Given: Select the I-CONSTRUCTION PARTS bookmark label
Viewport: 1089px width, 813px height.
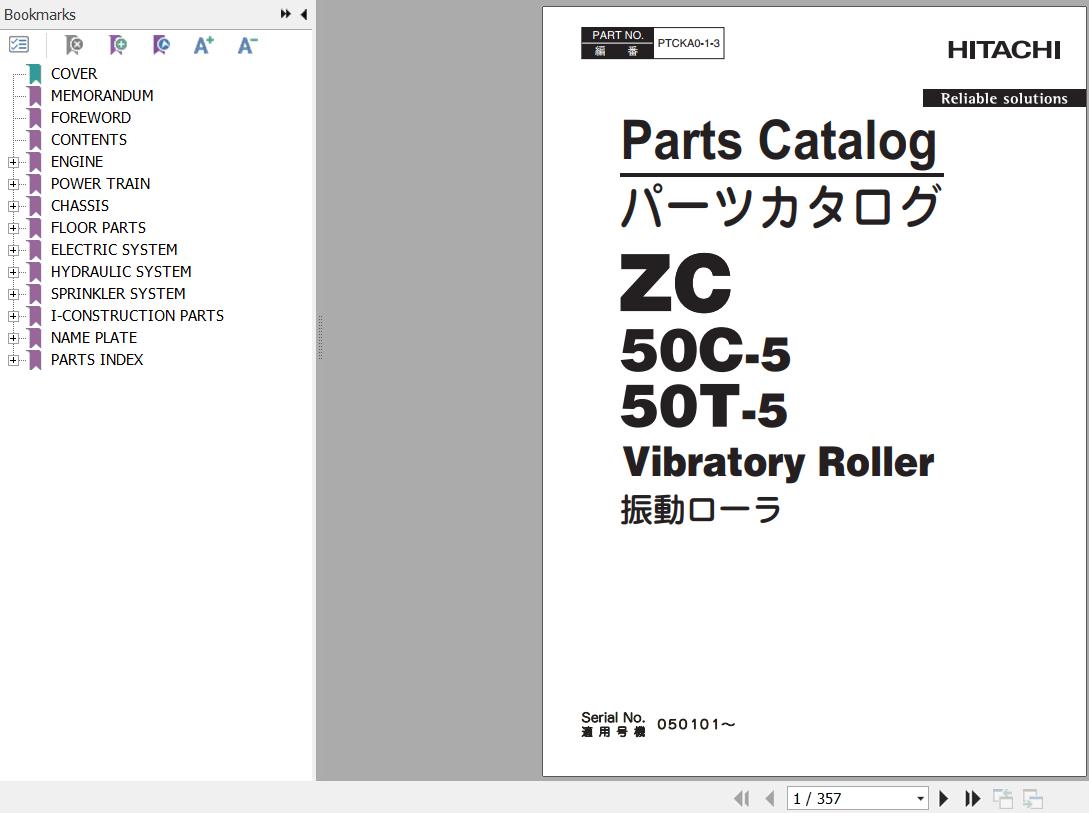Looking at the screenshot, I should (x=137, y=316).
